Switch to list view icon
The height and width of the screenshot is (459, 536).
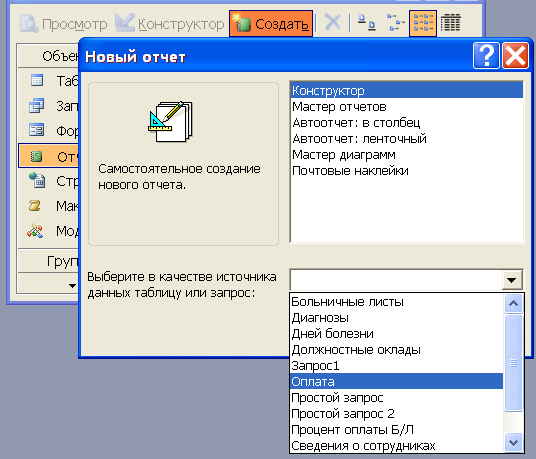(423, 23)
